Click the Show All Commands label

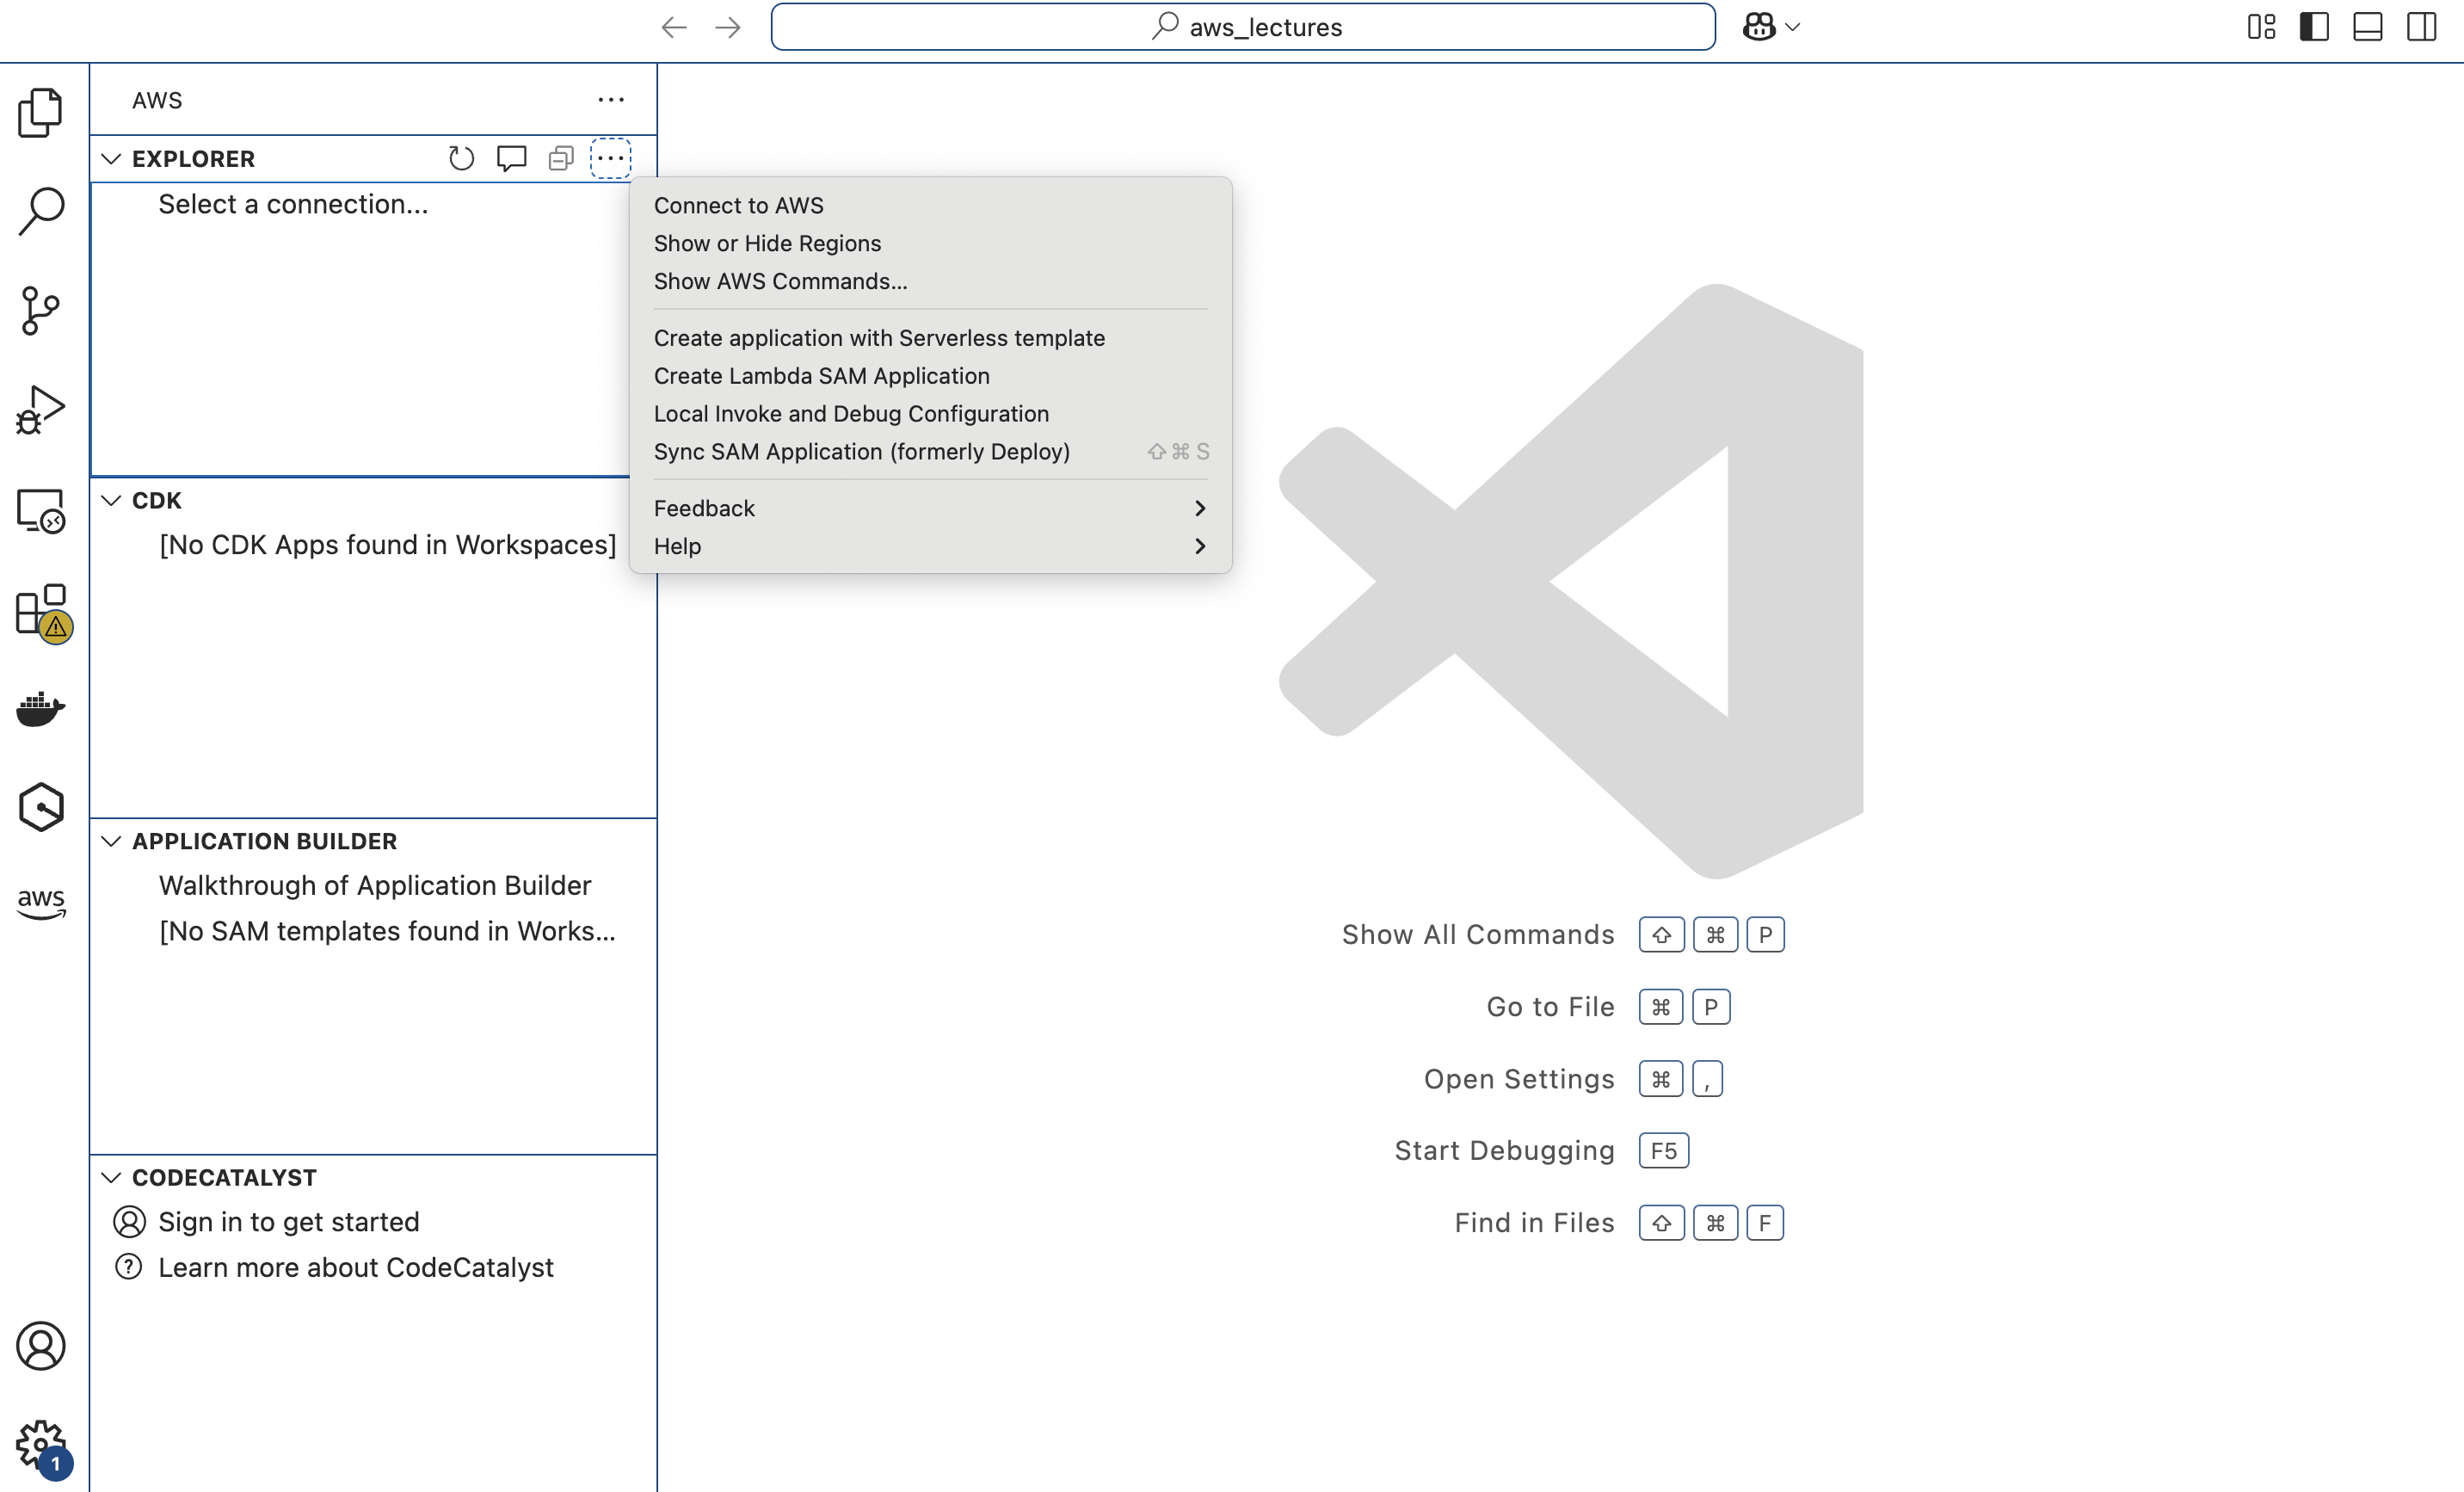(1478, 934)
